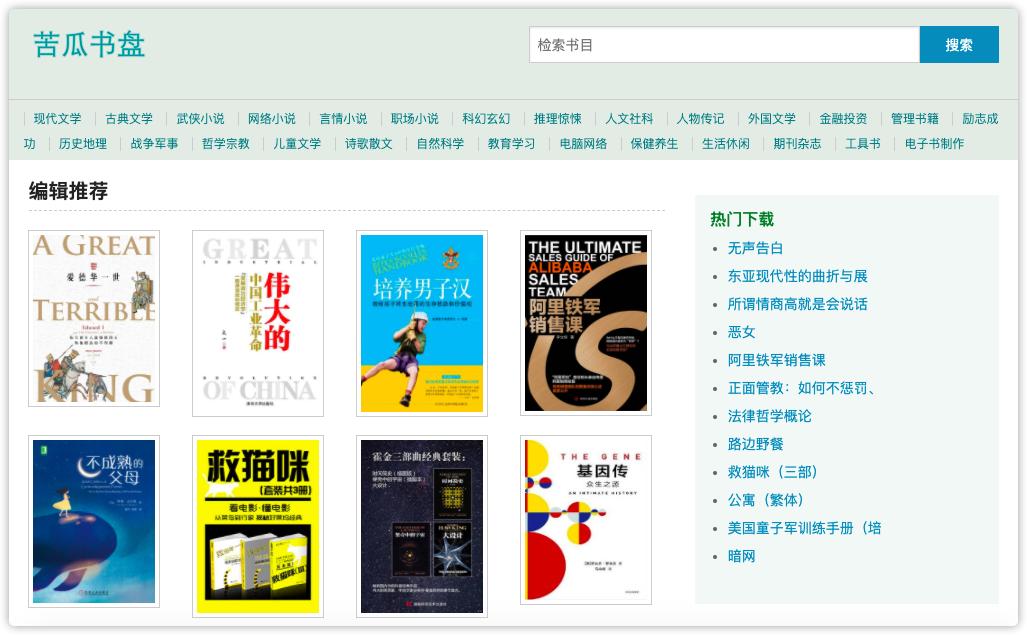Click the 培养男子汉 book cover thumbnail
Screen dimensions: 1027x635
421,324
